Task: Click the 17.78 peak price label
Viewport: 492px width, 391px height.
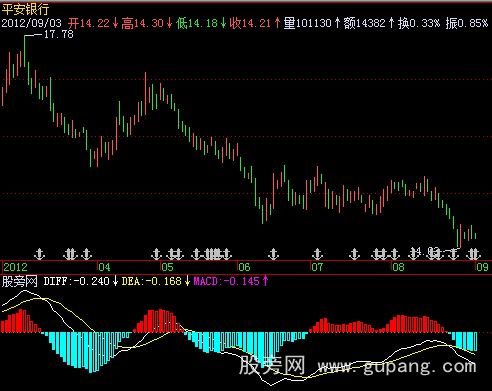Action: 59,34
